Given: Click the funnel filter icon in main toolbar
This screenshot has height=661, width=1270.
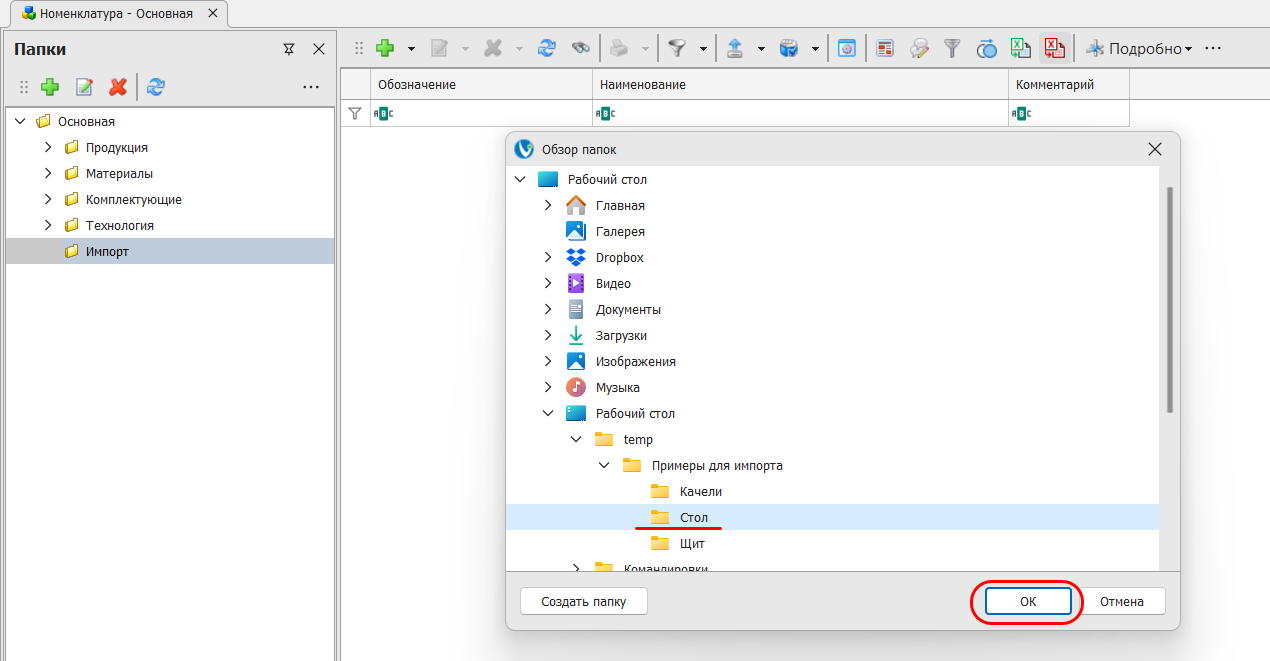Looking at the screenshot, I should [x=678, y=48].
